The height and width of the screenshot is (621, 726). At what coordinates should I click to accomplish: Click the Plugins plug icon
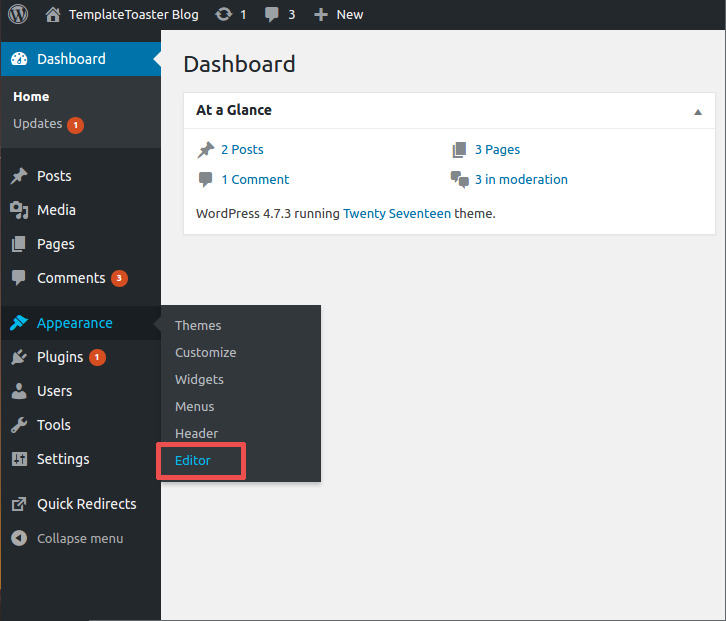pyautogui.click(x=19, y=357)
